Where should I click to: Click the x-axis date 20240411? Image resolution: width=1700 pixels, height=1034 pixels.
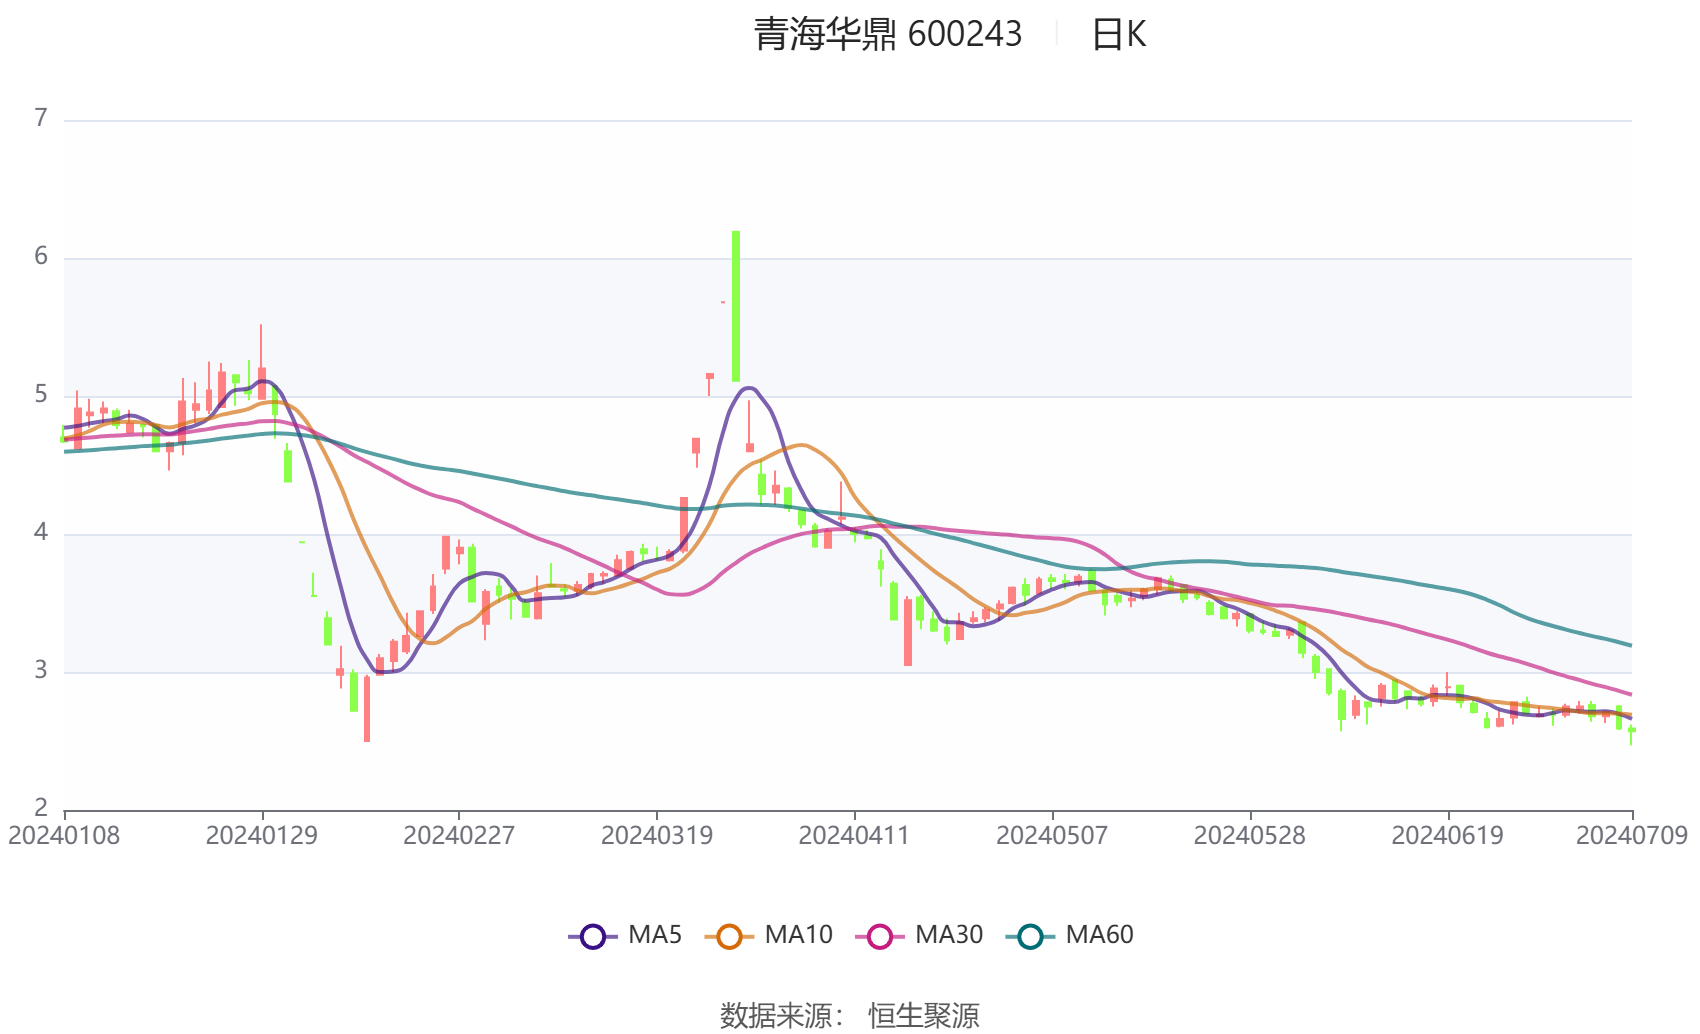[854, 836]
